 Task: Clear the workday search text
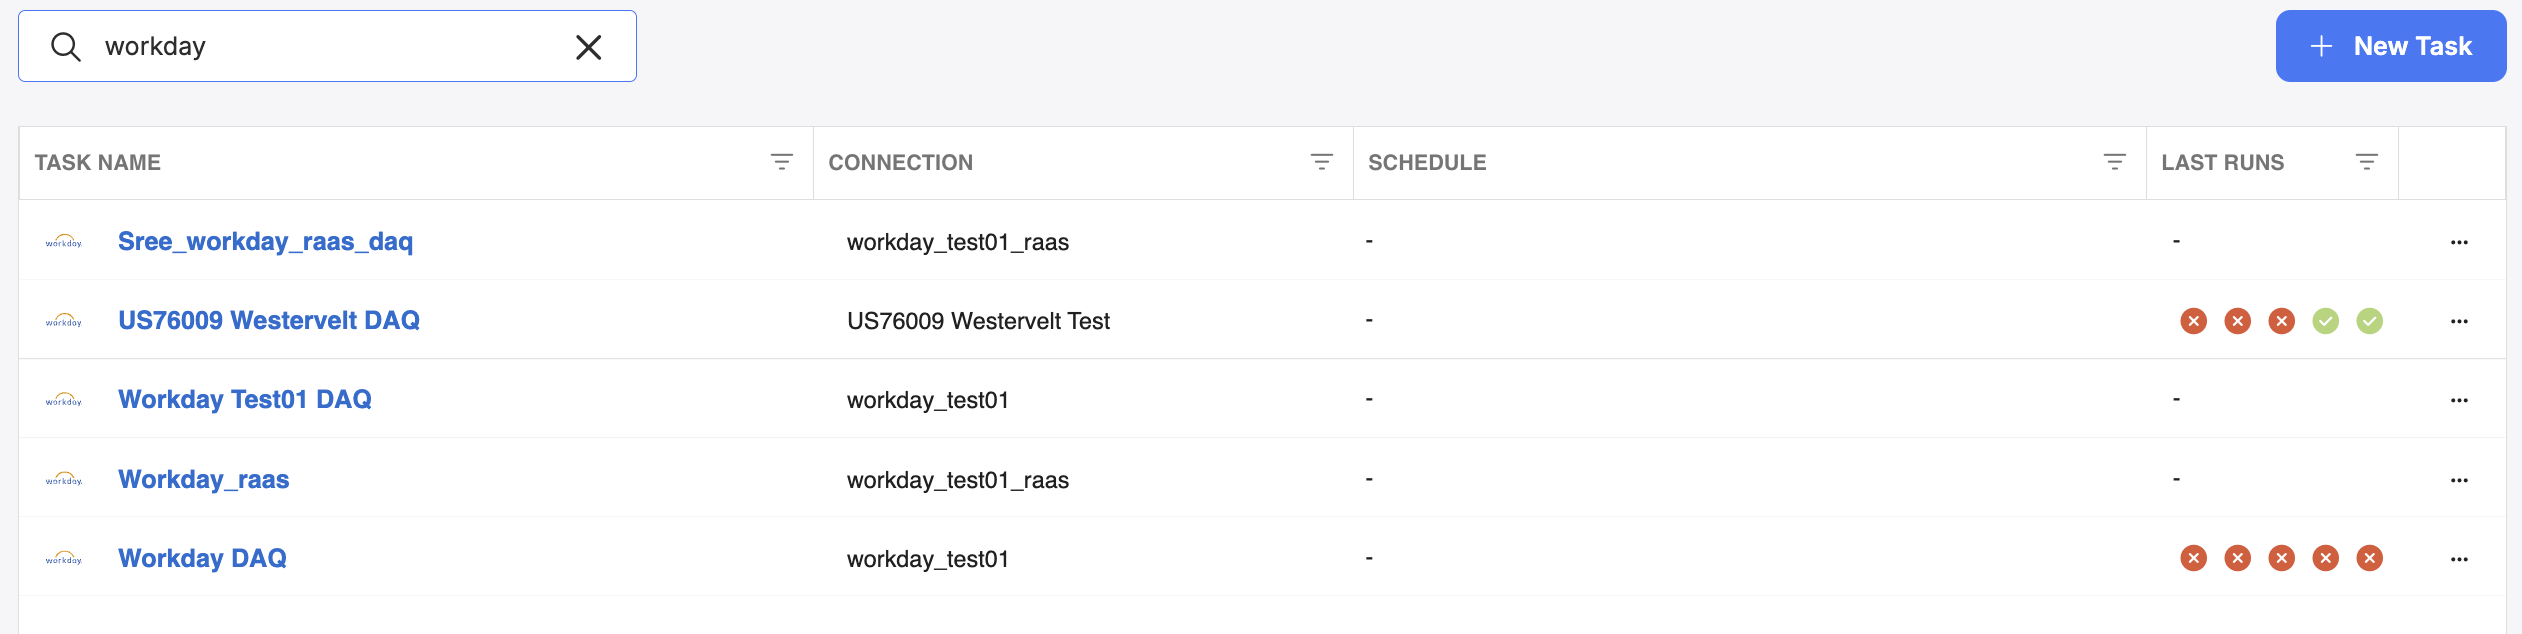click(x=589, y=47)
